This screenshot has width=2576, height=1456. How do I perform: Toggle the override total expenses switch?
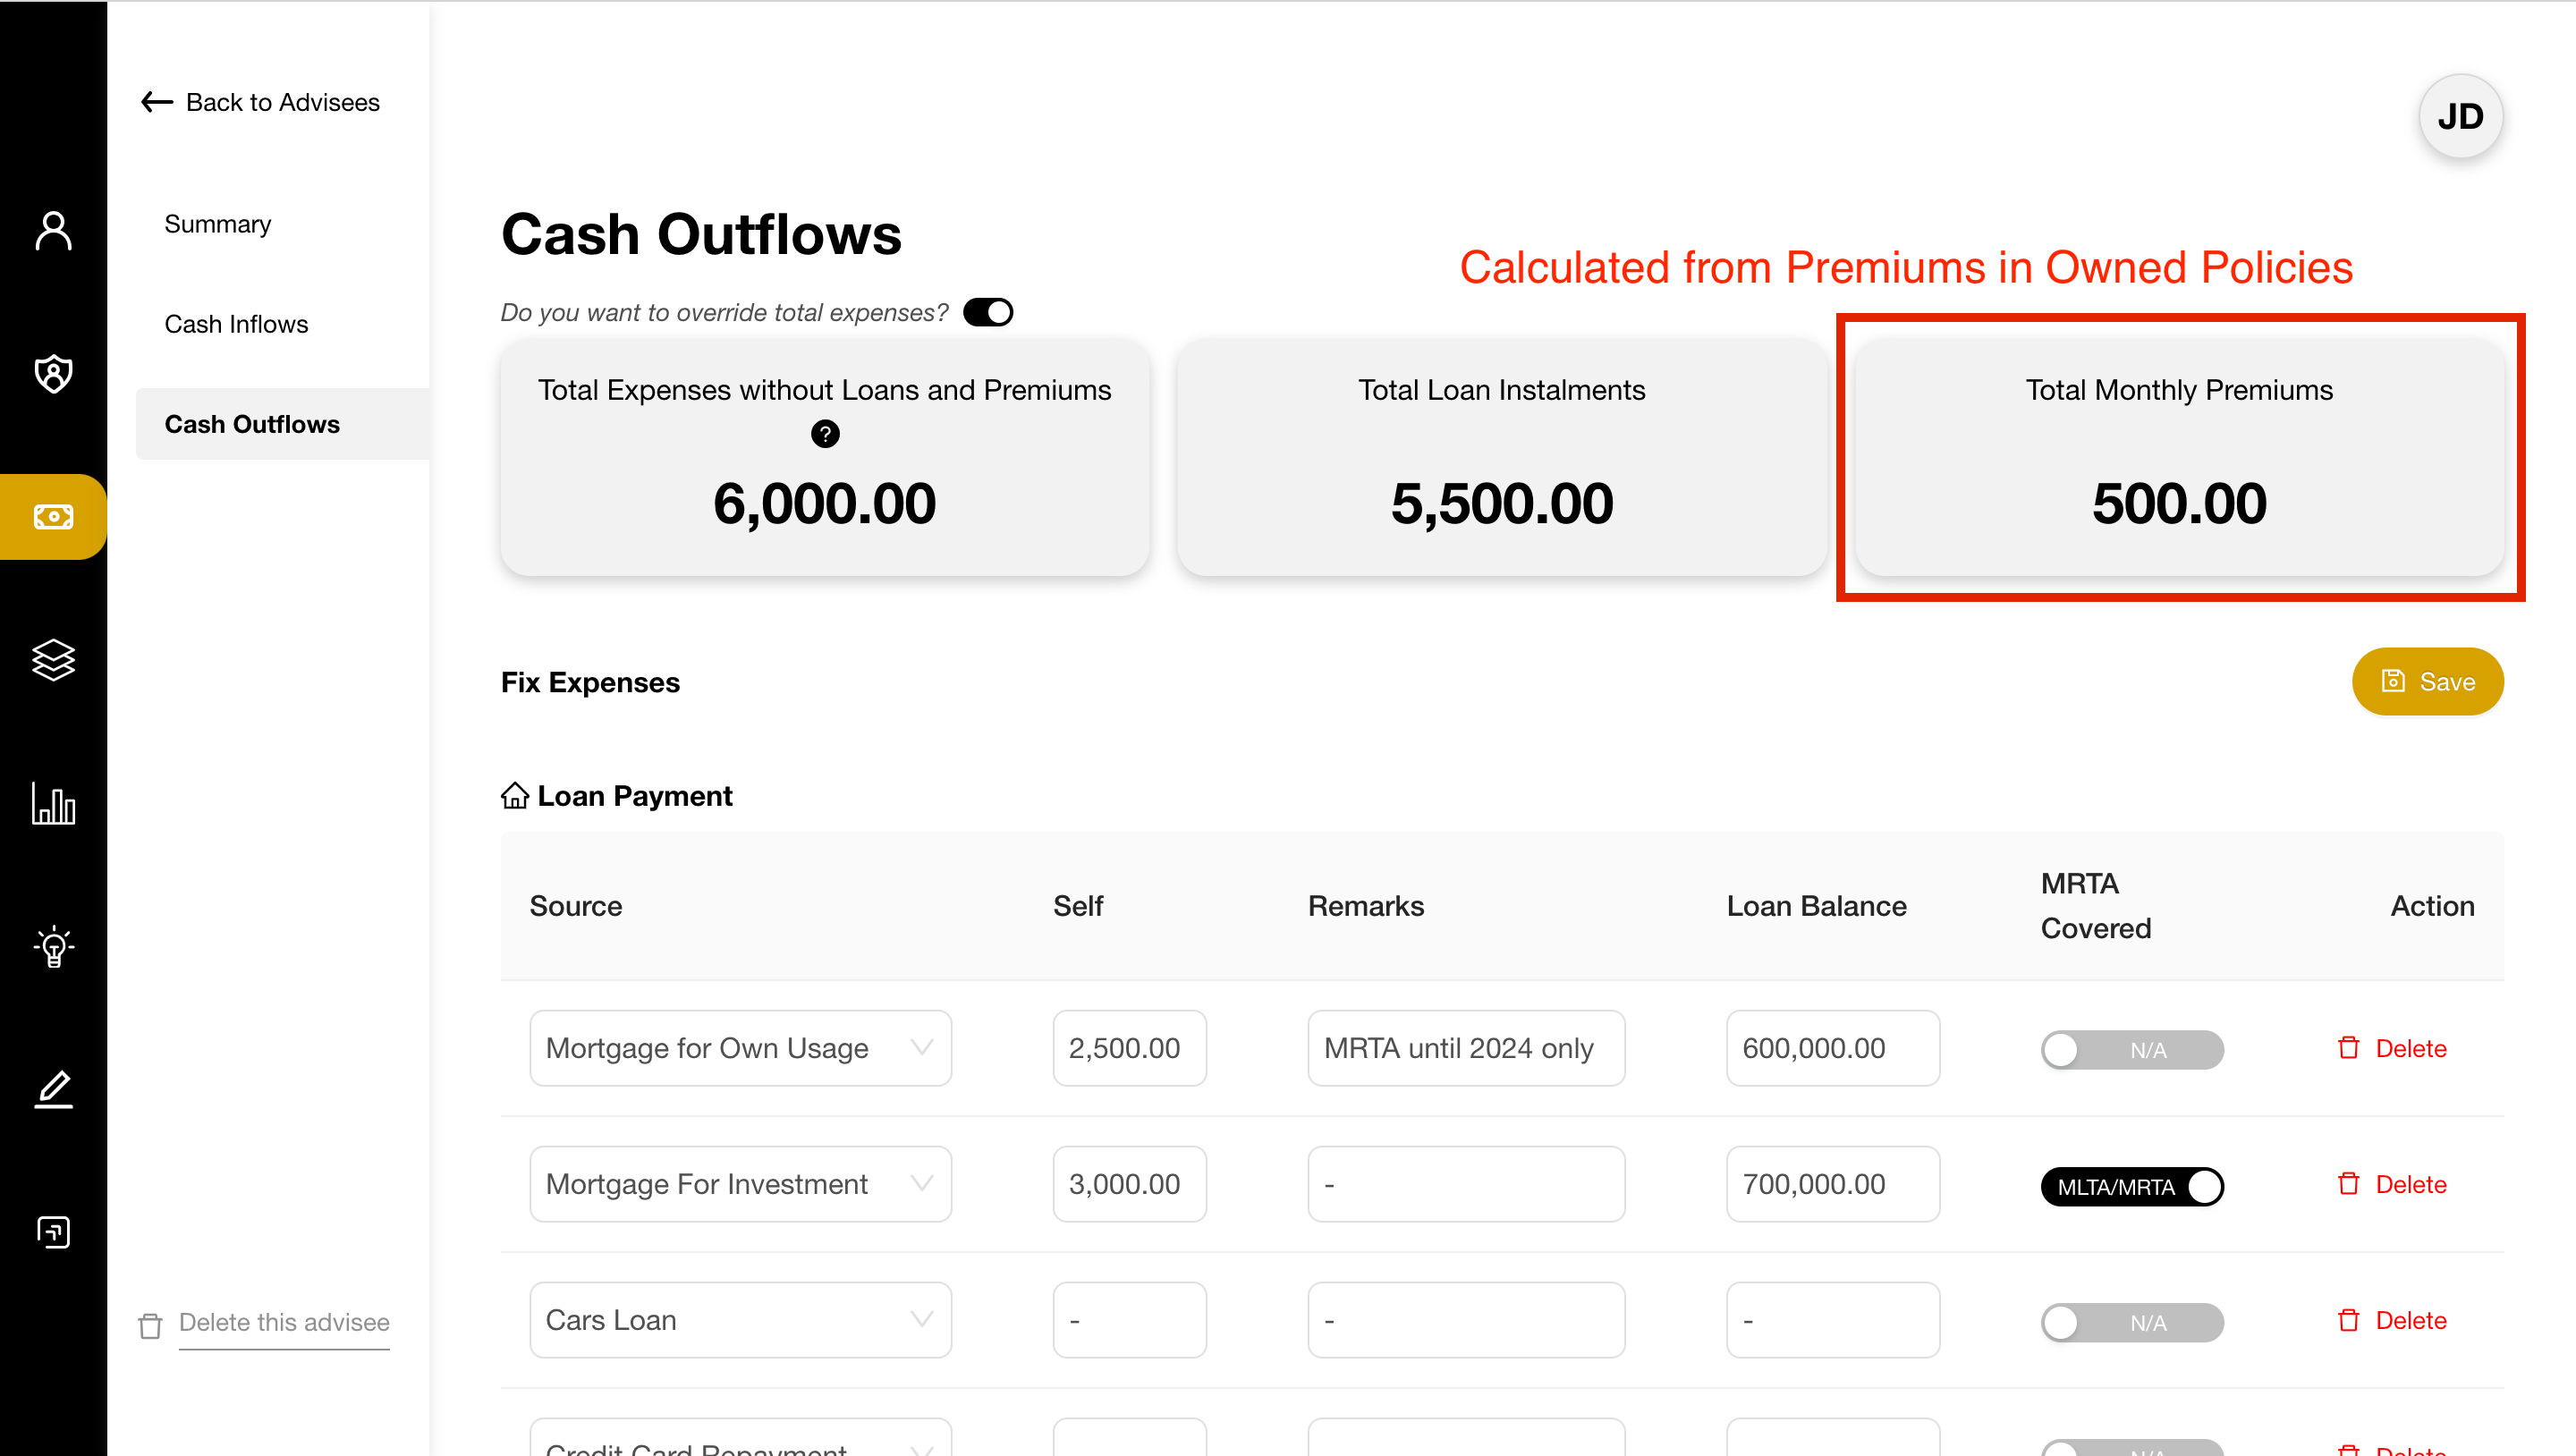tap(988, 313)
